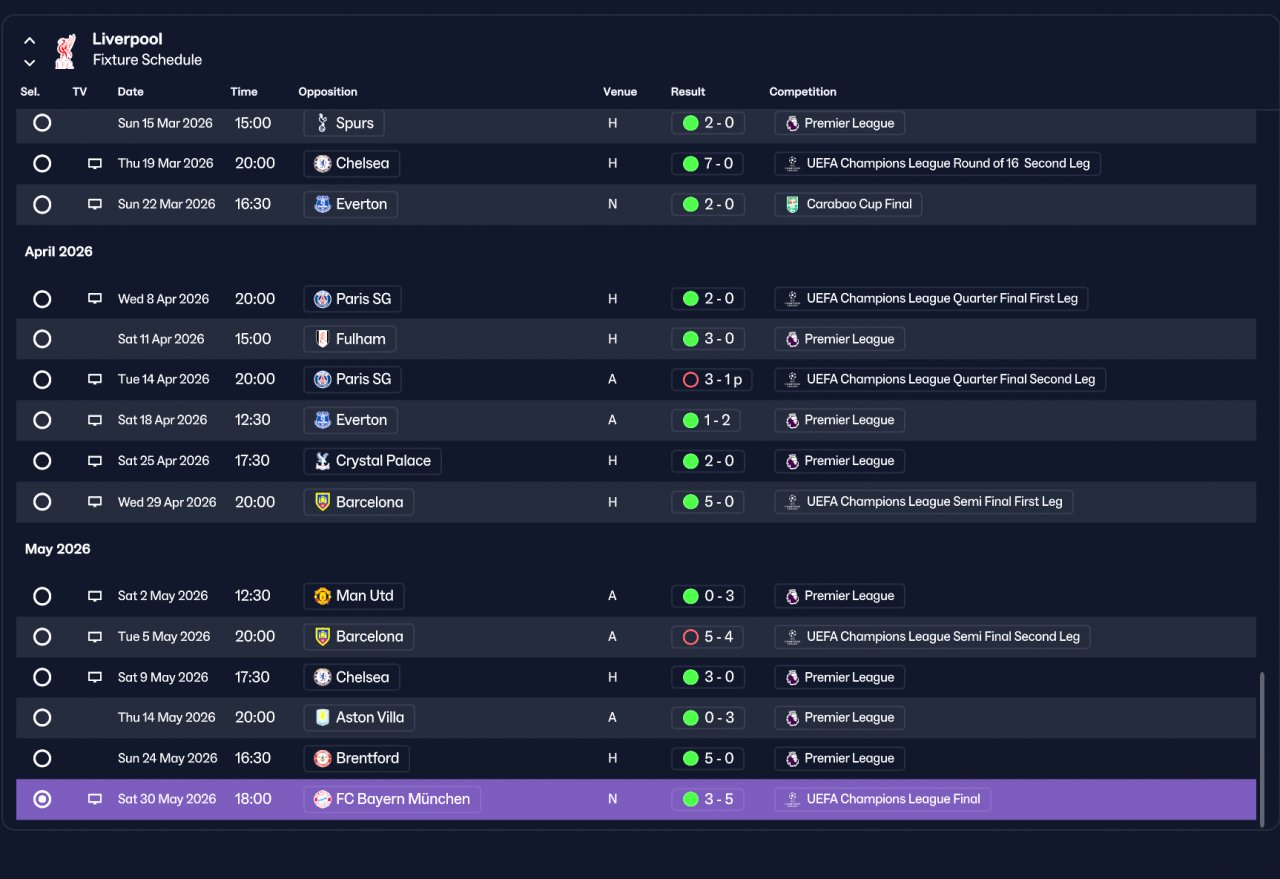Click TV icon for Everton Carabao Cup Final

(x=95, y=204)
